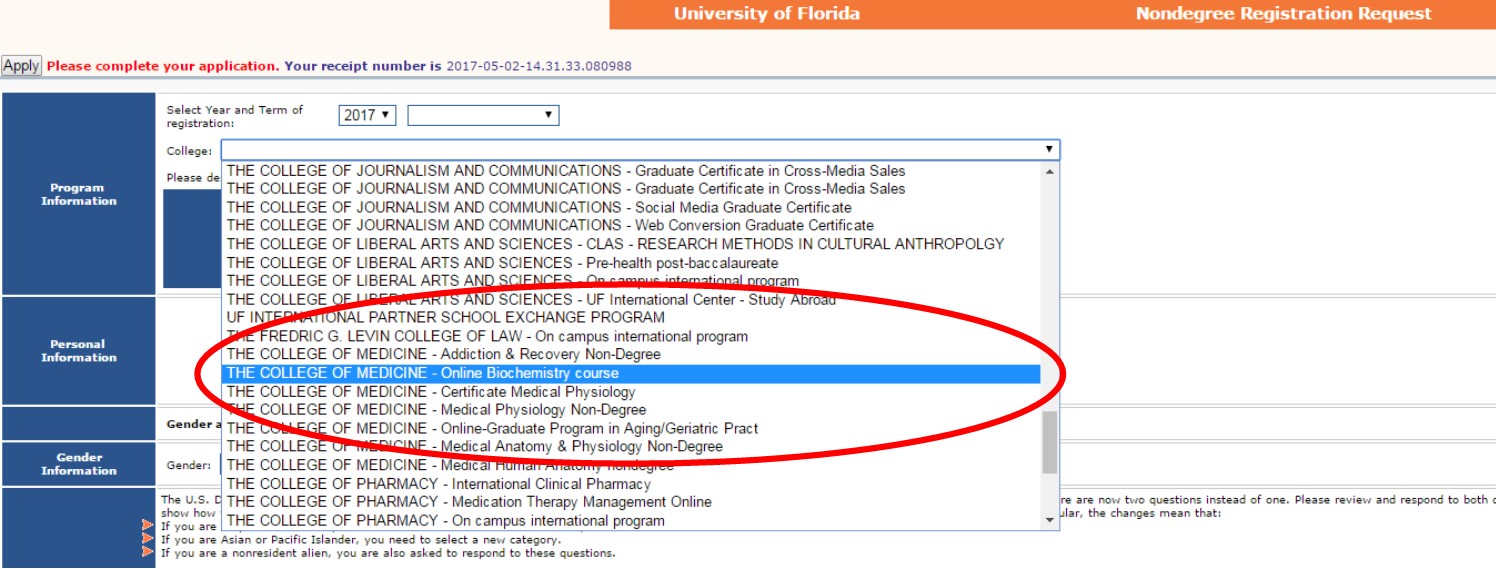Choose Medical Physiology Non-Degree option
The image size is (1496, 569).
pos(631,409)
